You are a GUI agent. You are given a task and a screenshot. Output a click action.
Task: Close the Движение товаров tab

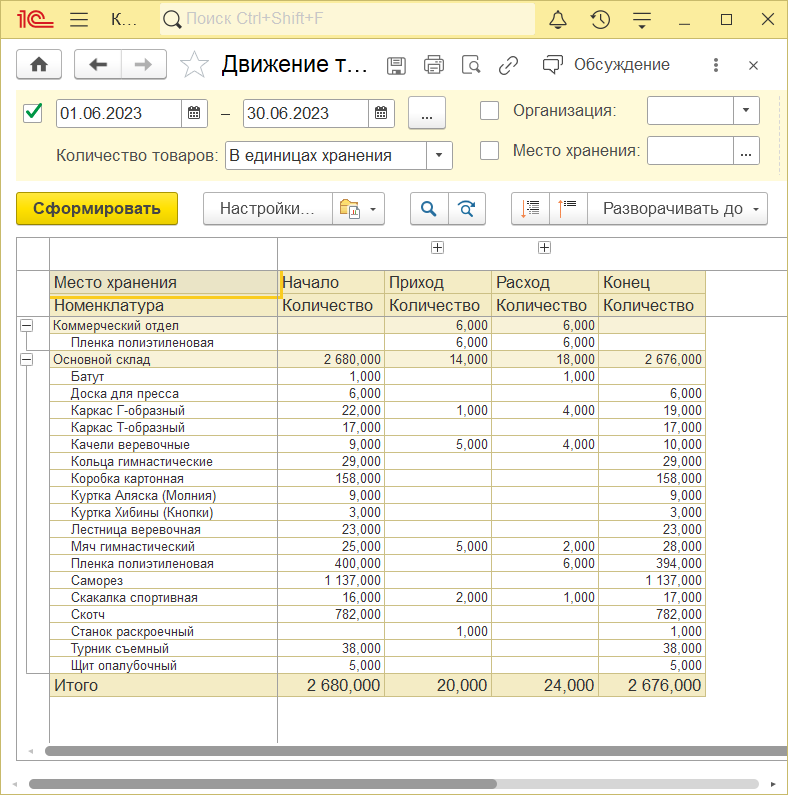[x=753, y=65]
